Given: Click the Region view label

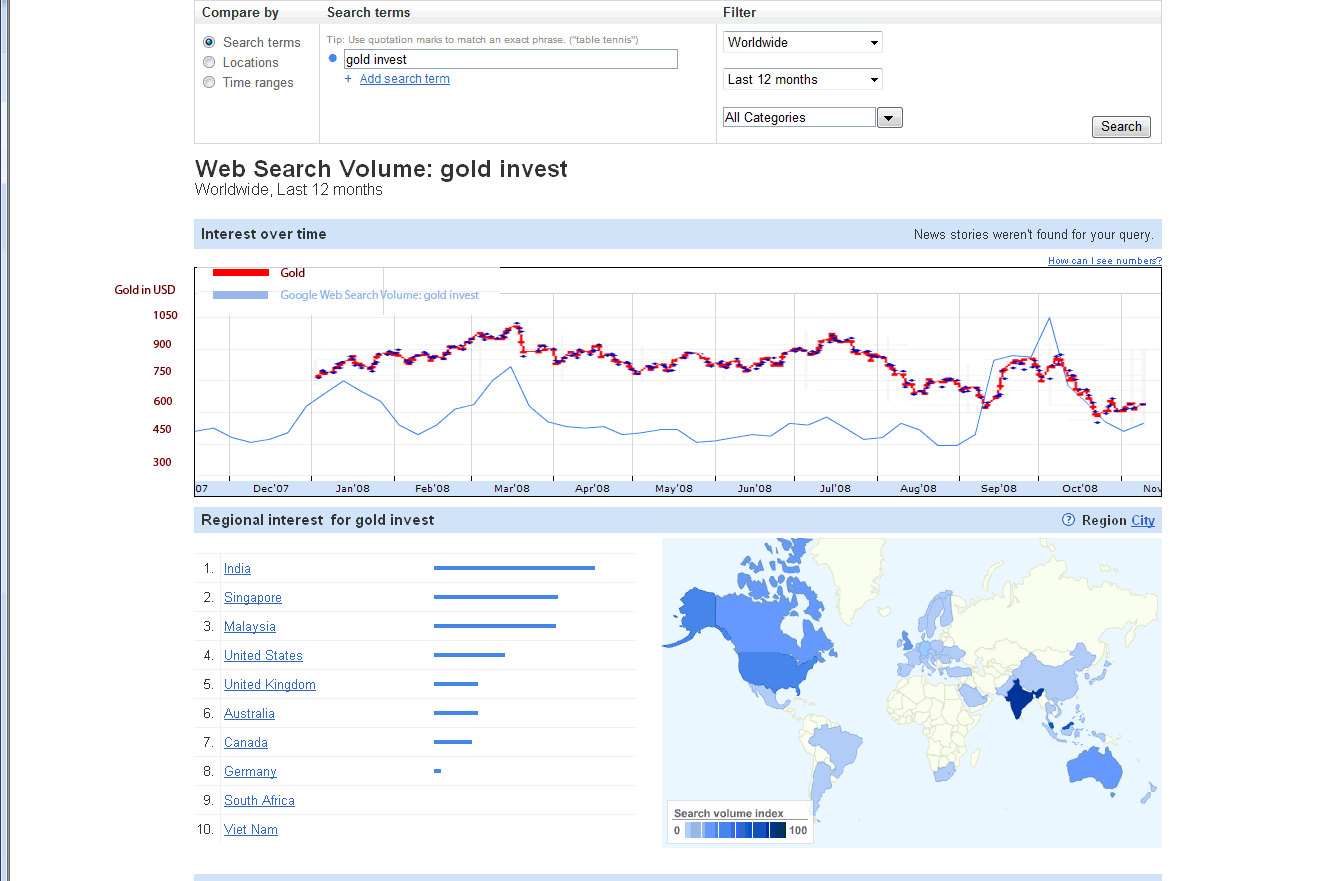Looking at the screenshot, I should [1104, 521].
